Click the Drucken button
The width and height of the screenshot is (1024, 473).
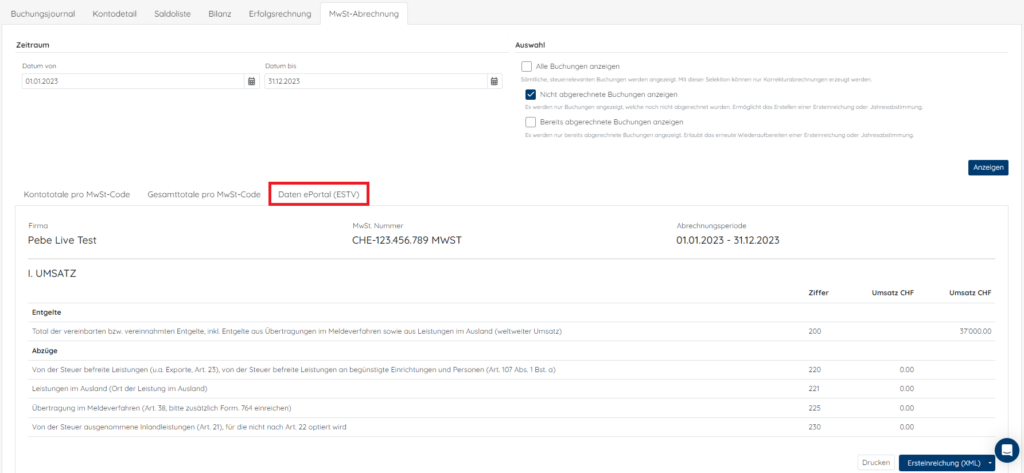876,463
